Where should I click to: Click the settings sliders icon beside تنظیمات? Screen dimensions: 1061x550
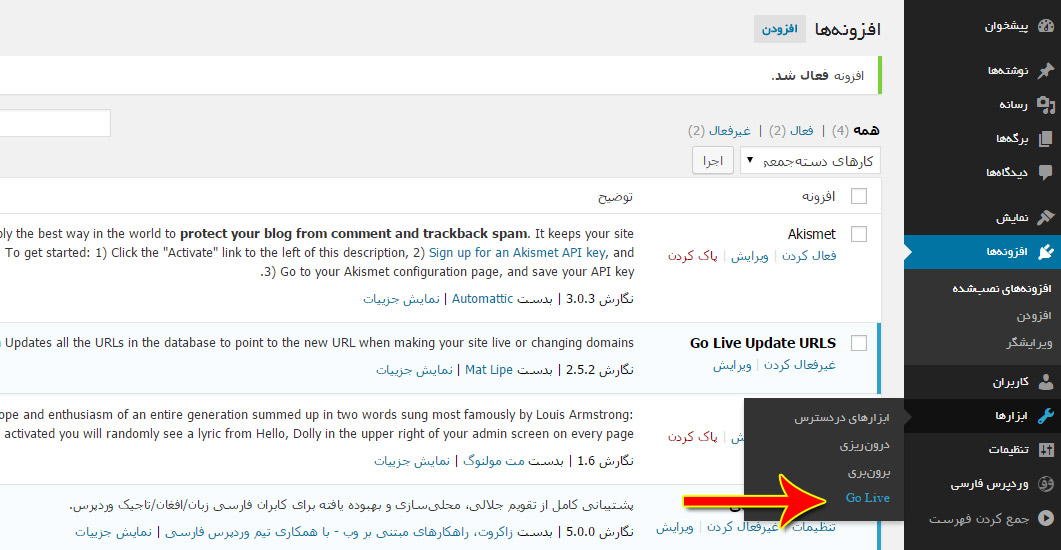pyautogui.click(x=1045, y=449)
